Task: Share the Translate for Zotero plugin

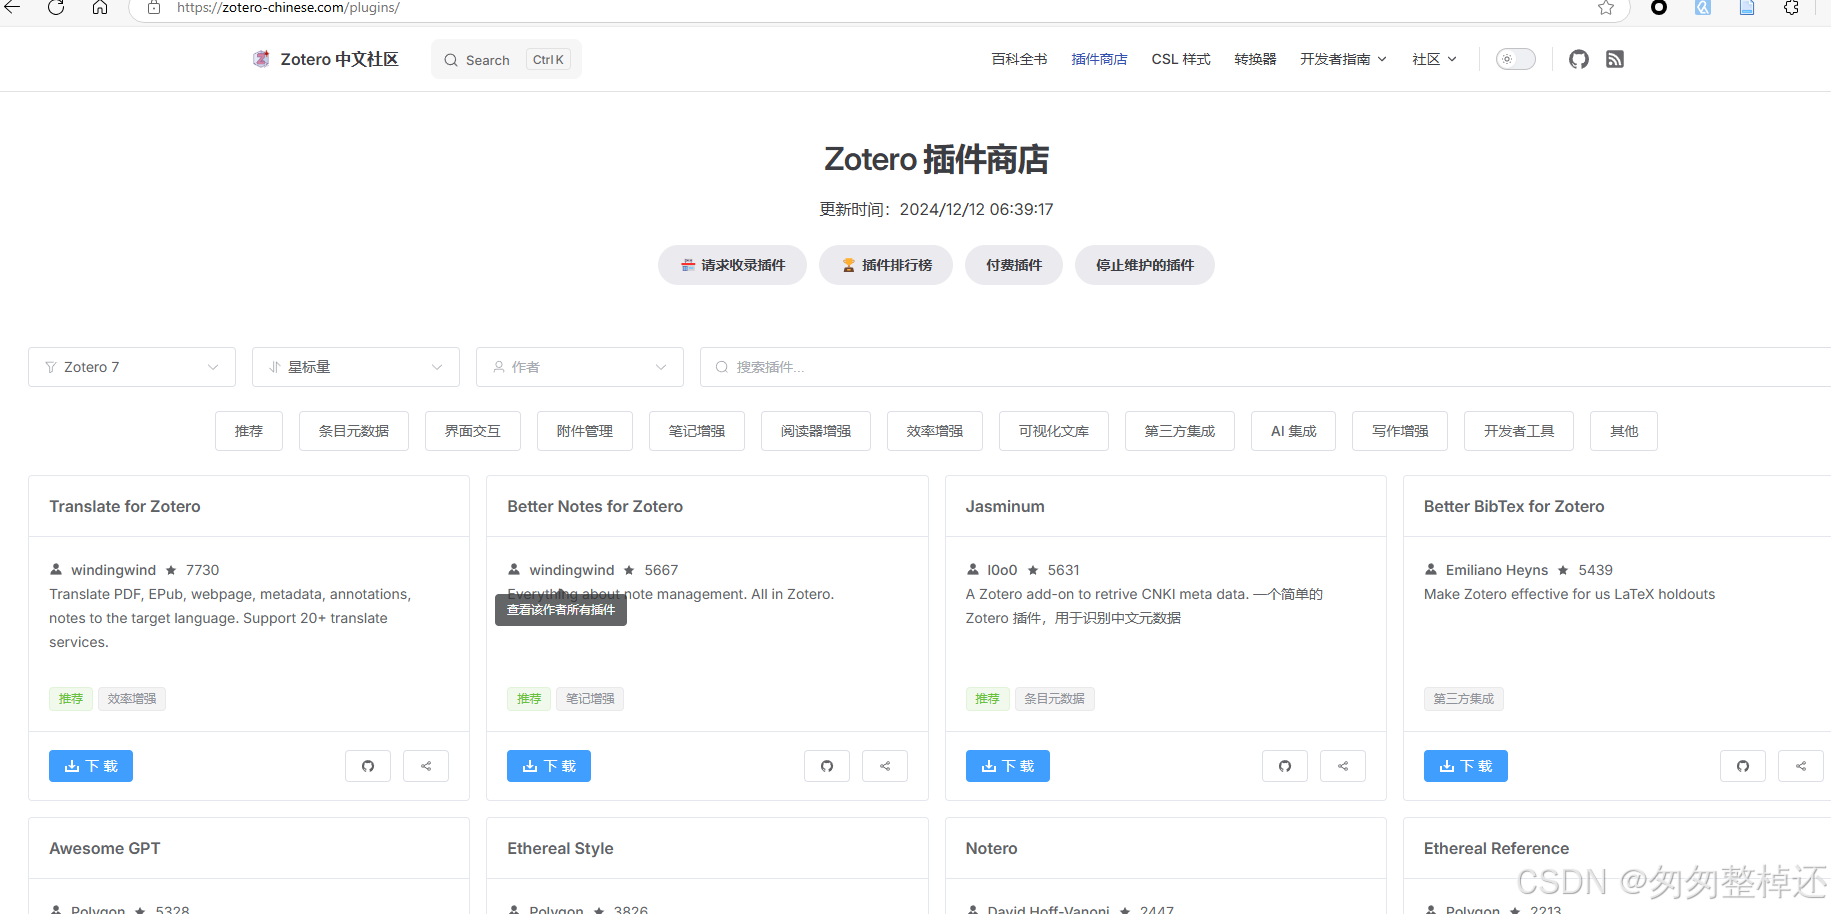Action: point(426,766)
